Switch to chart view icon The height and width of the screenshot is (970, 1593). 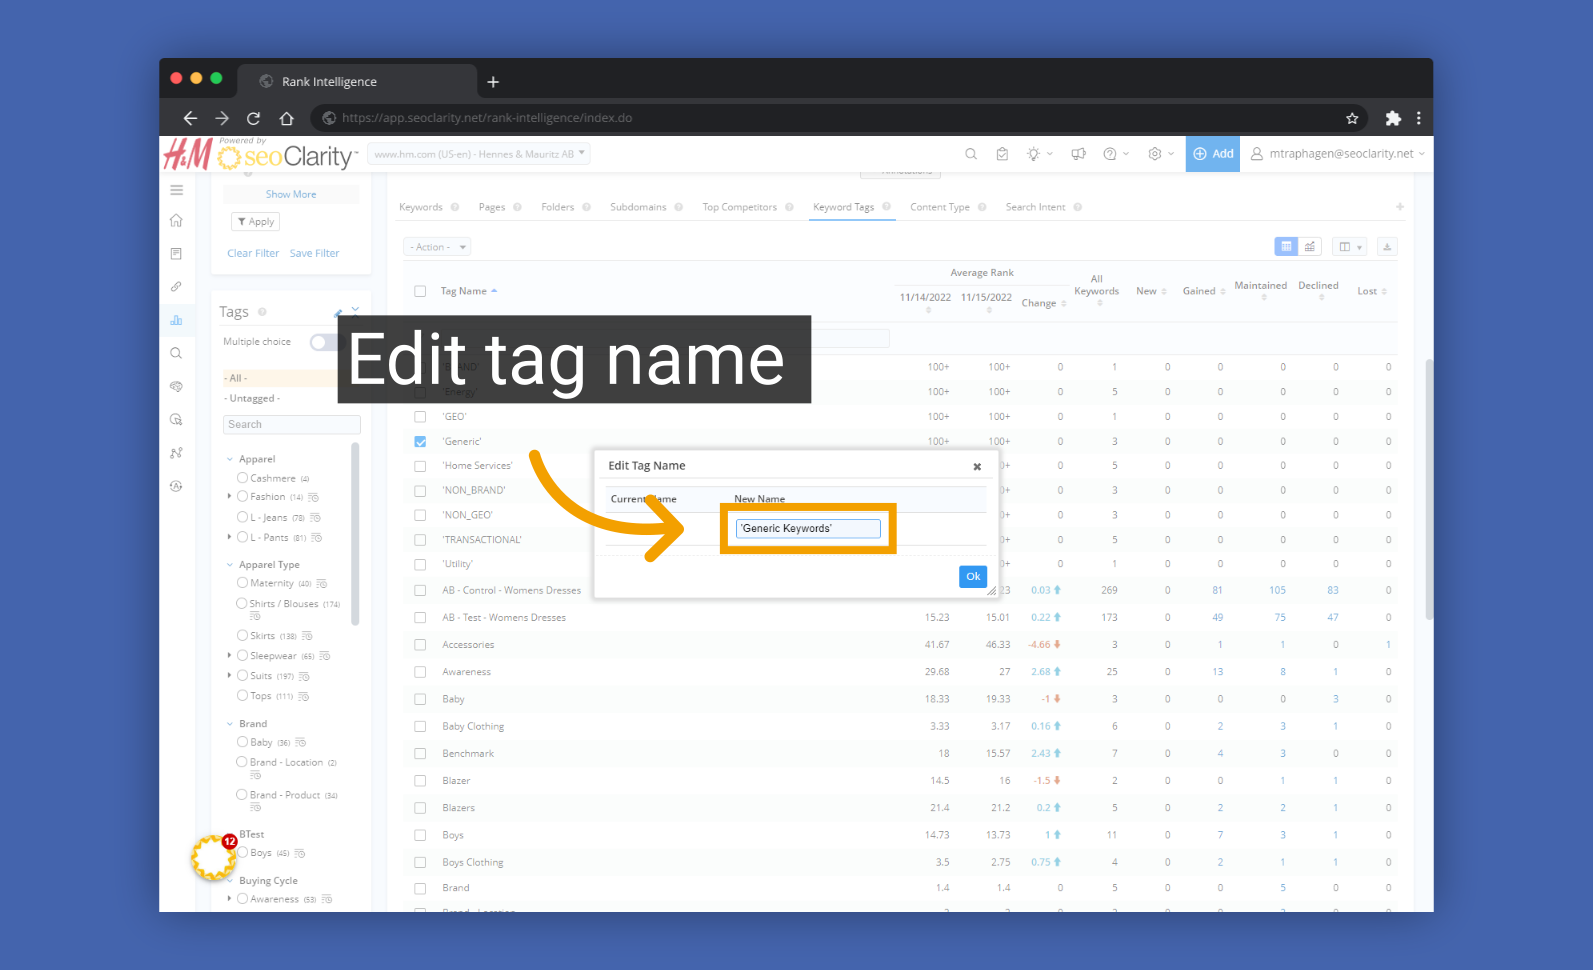tap(1310, 247)
